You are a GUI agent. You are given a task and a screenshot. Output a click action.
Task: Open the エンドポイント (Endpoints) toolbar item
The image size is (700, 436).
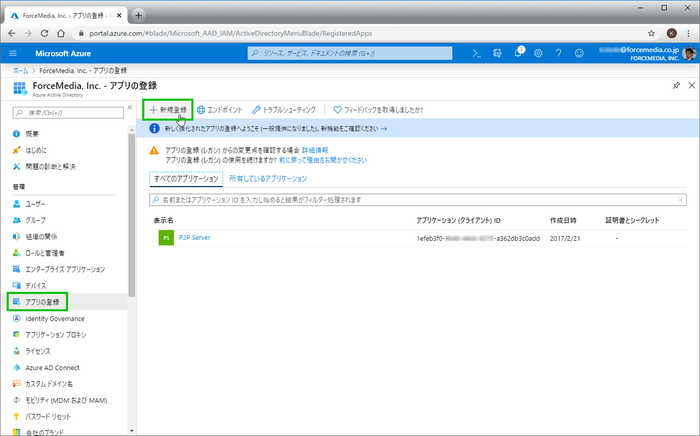pos(220,110)
